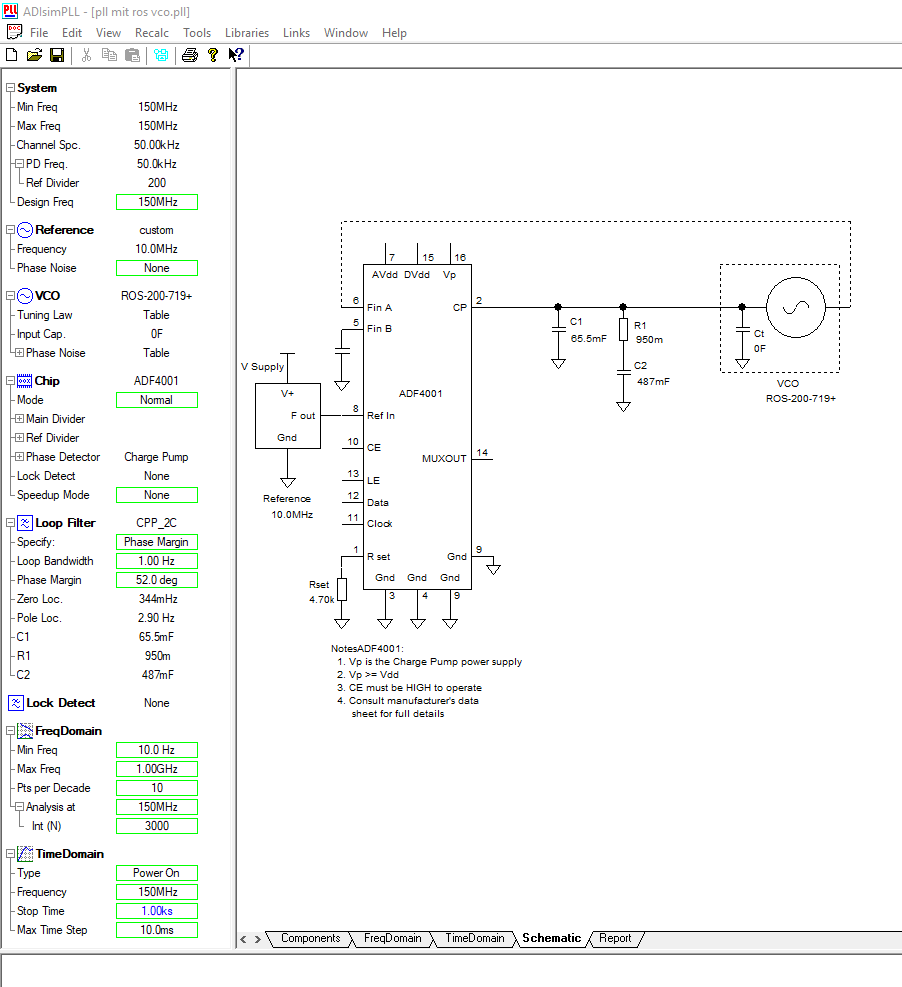Save the design with the floppy disk icon
Image resolution: width=902 pixels, height=987 pixels.
tap(57, 55)
